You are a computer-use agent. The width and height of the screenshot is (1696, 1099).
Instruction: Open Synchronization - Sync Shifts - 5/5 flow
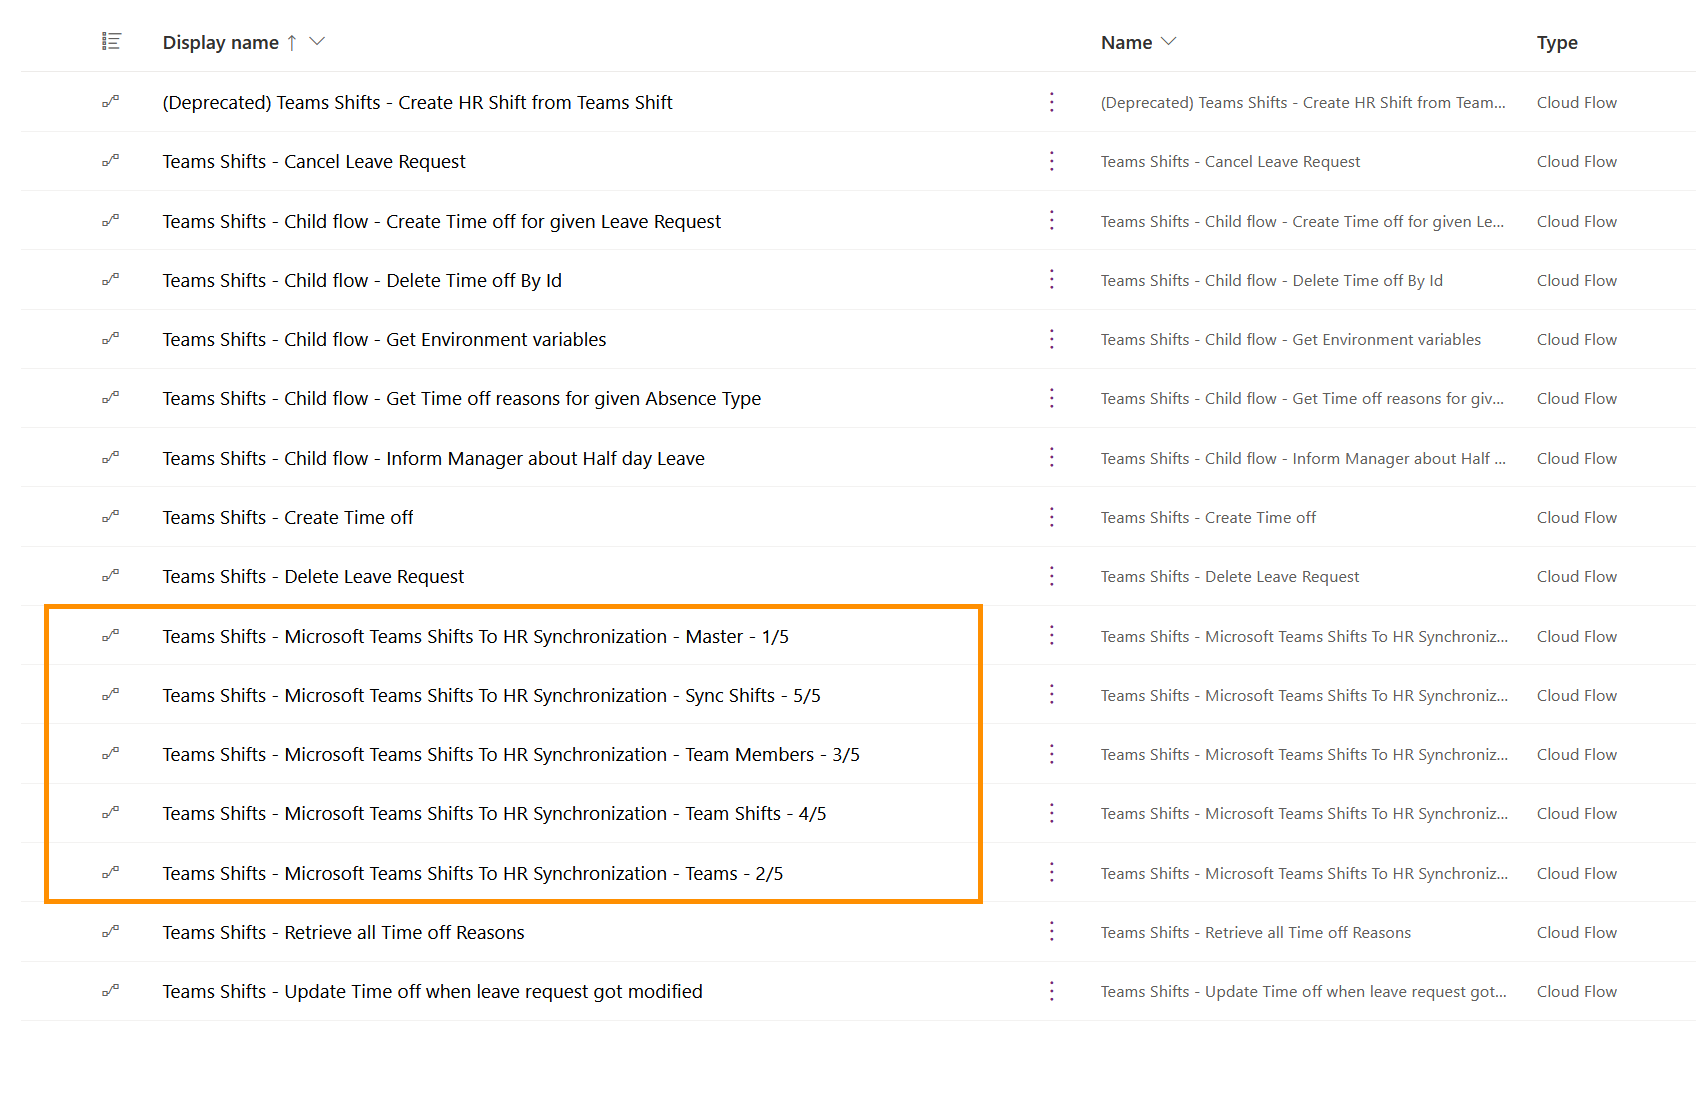point(492,695)
